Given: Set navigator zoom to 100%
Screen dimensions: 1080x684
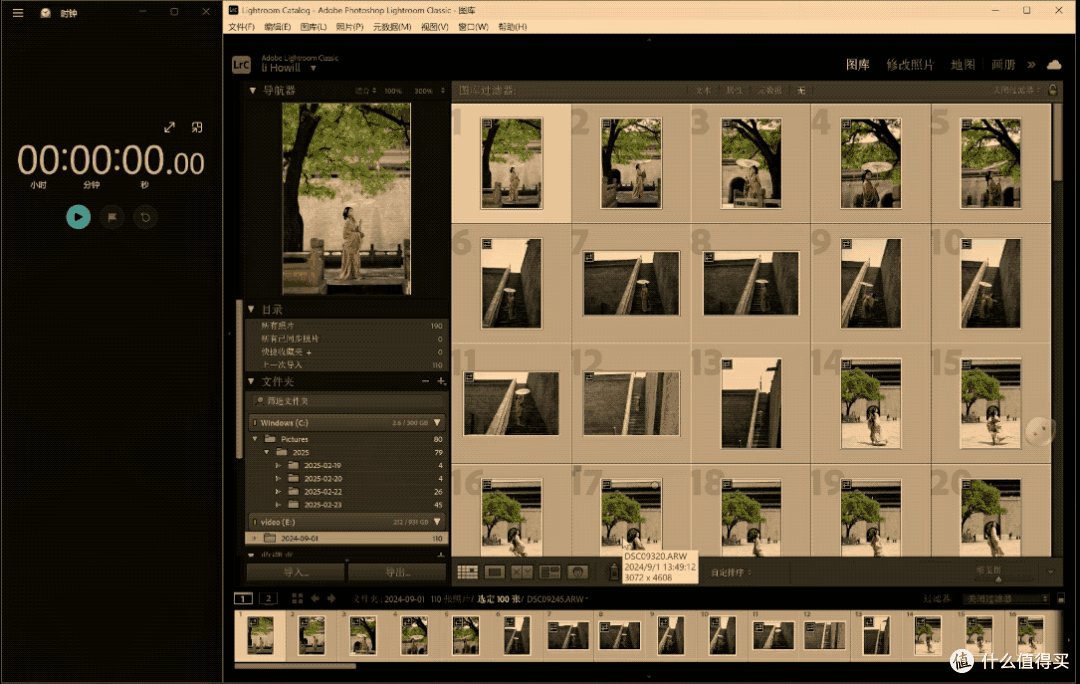Looking at the screenshot, I should point(393,91).
